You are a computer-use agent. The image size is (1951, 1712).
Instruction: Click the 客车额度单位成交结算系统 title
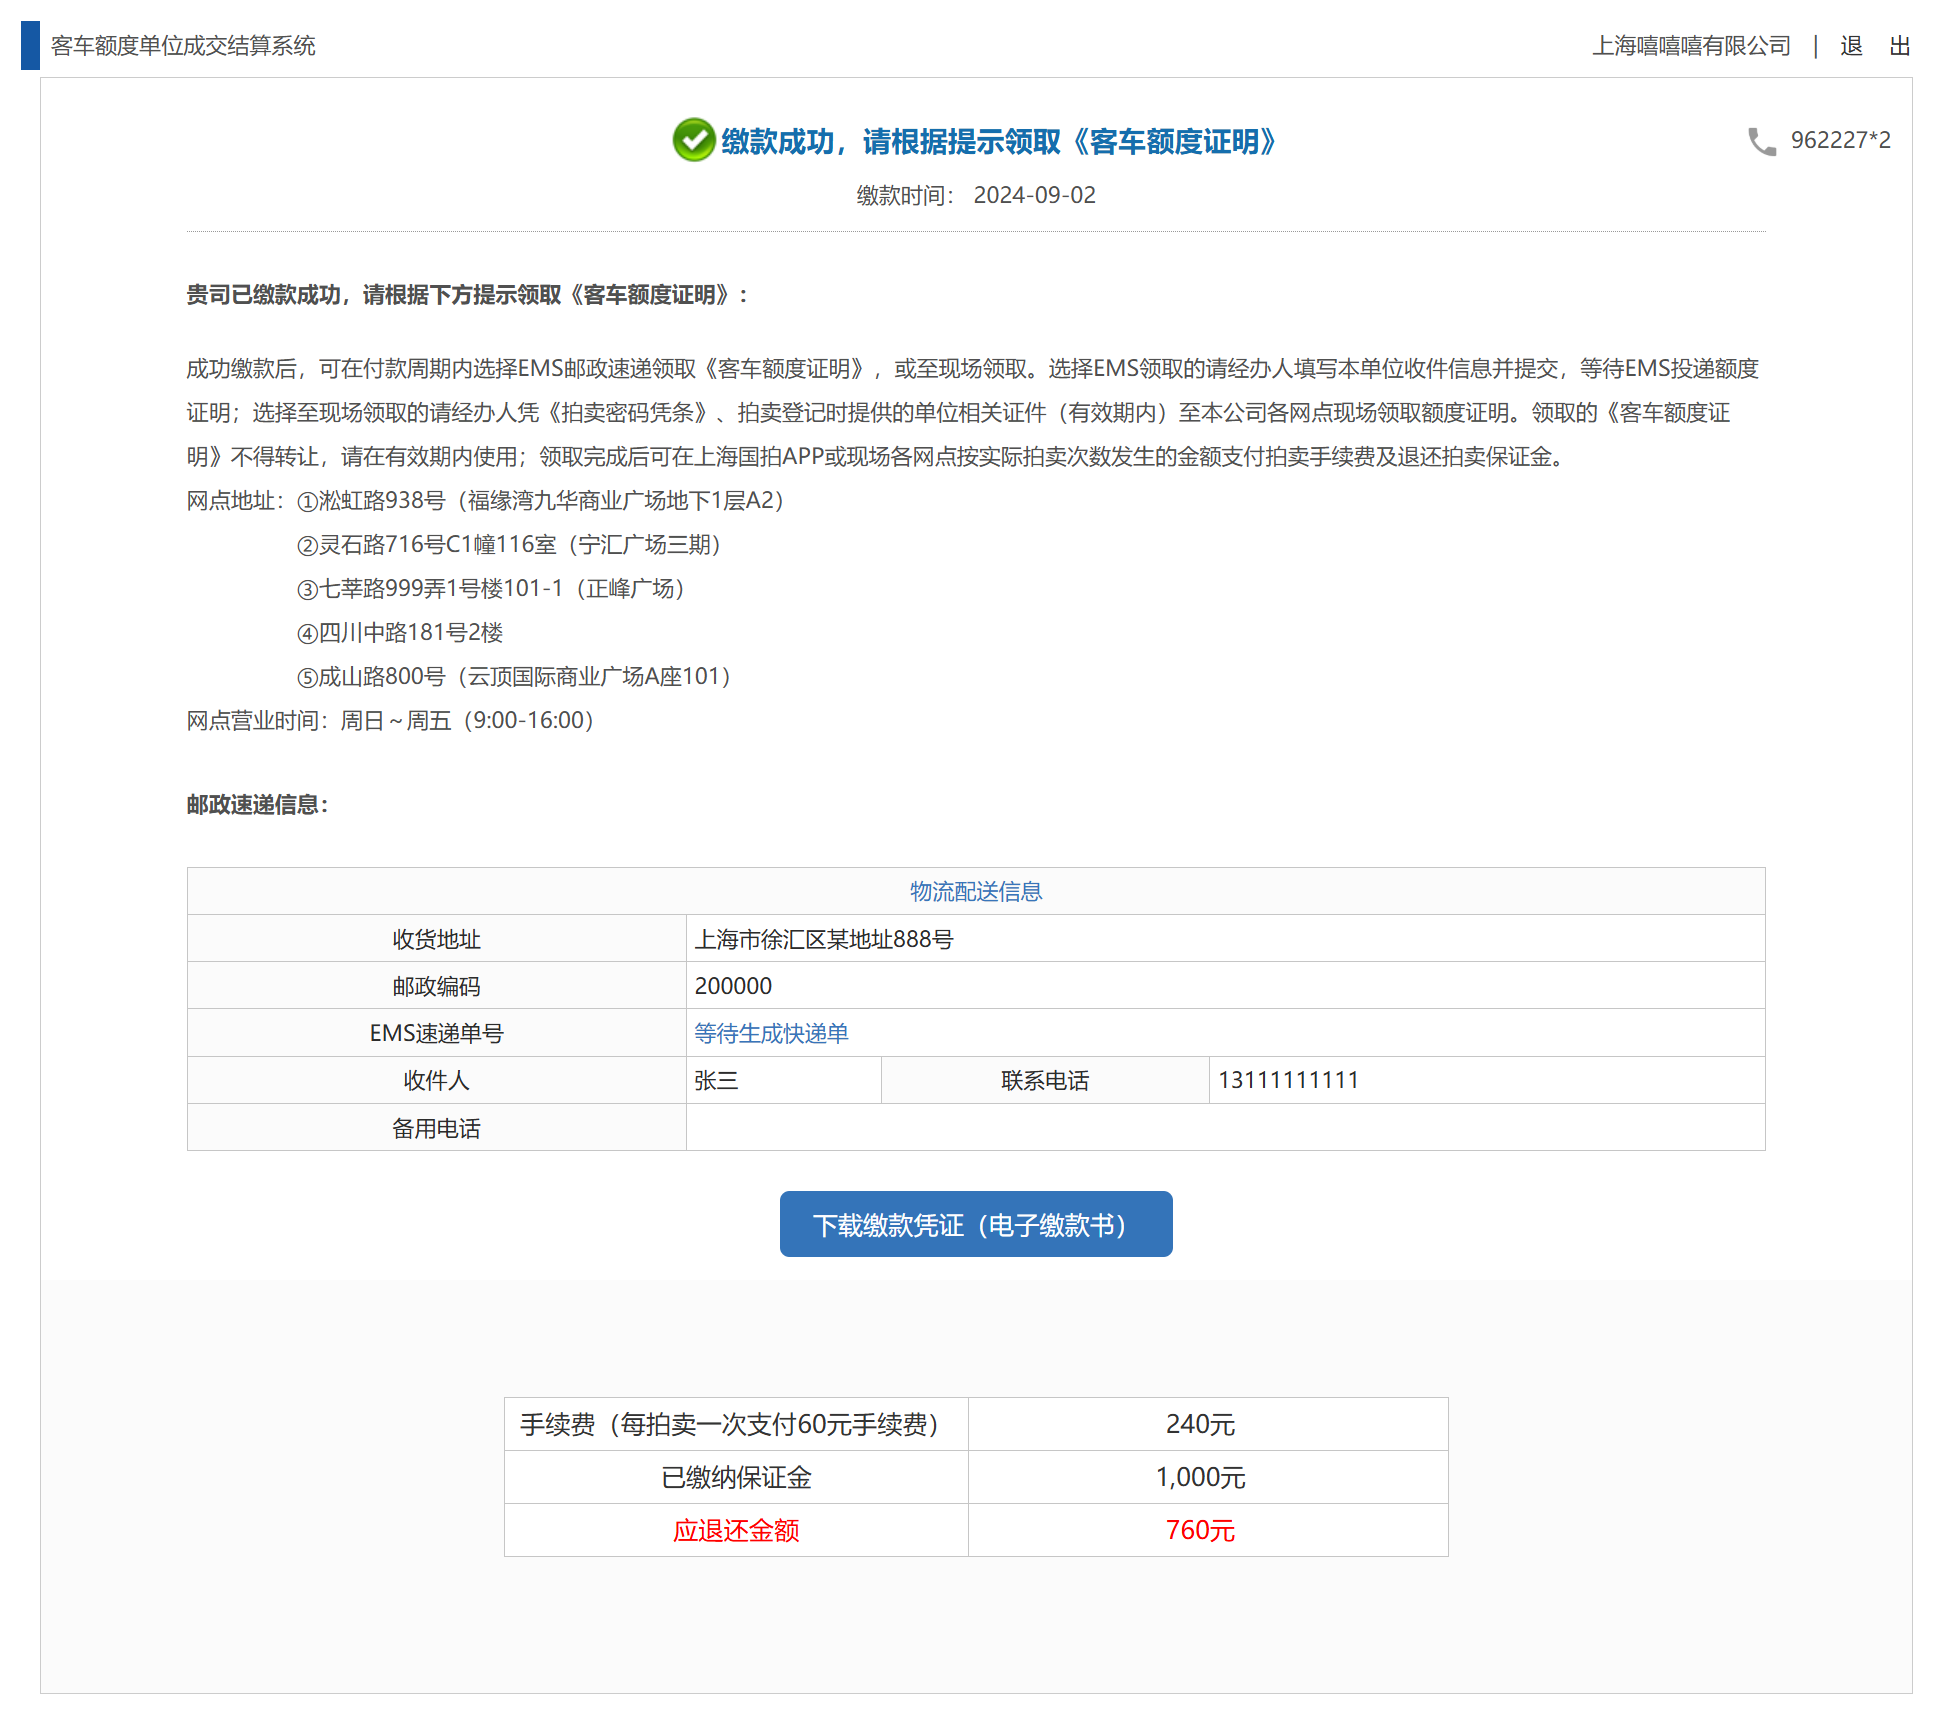point(183,46)
